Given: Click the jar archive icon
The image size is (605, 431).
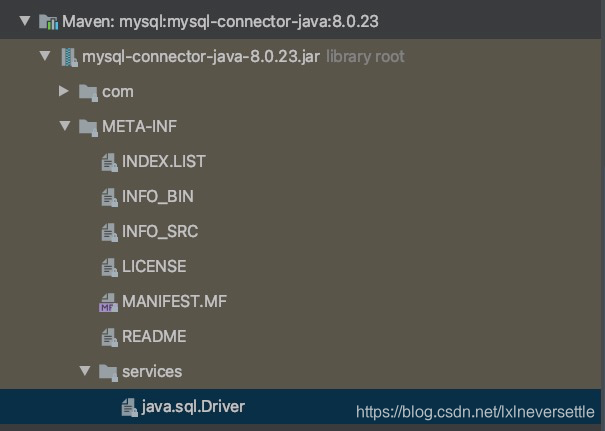Looking at the screenshot, I should pyautogui.click(x=69, y=57).
